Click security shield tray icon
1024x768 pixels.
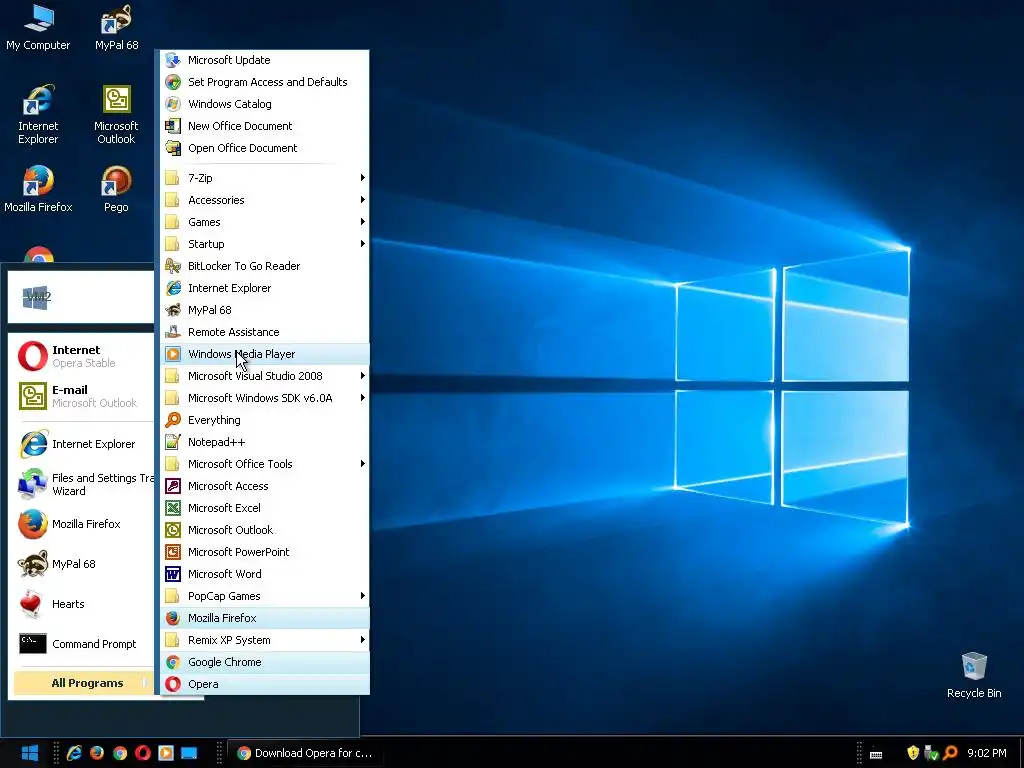coord(913,753)
